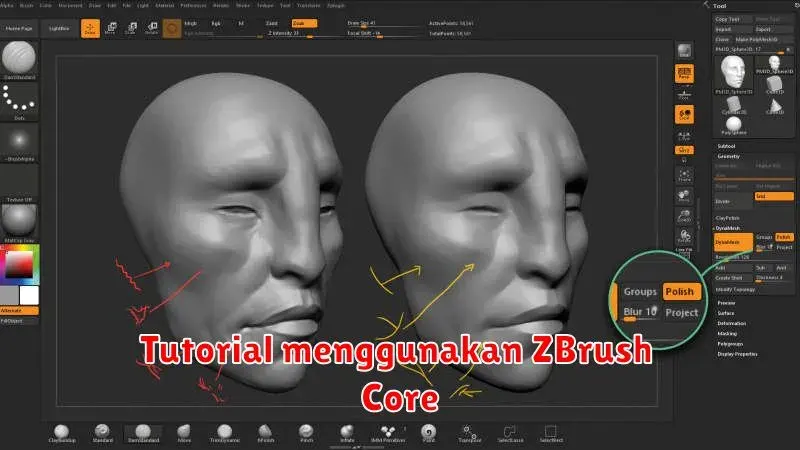Expand the ClayPolish section
Viewport: 800px width, 450px height.
[x=728, y=218]
